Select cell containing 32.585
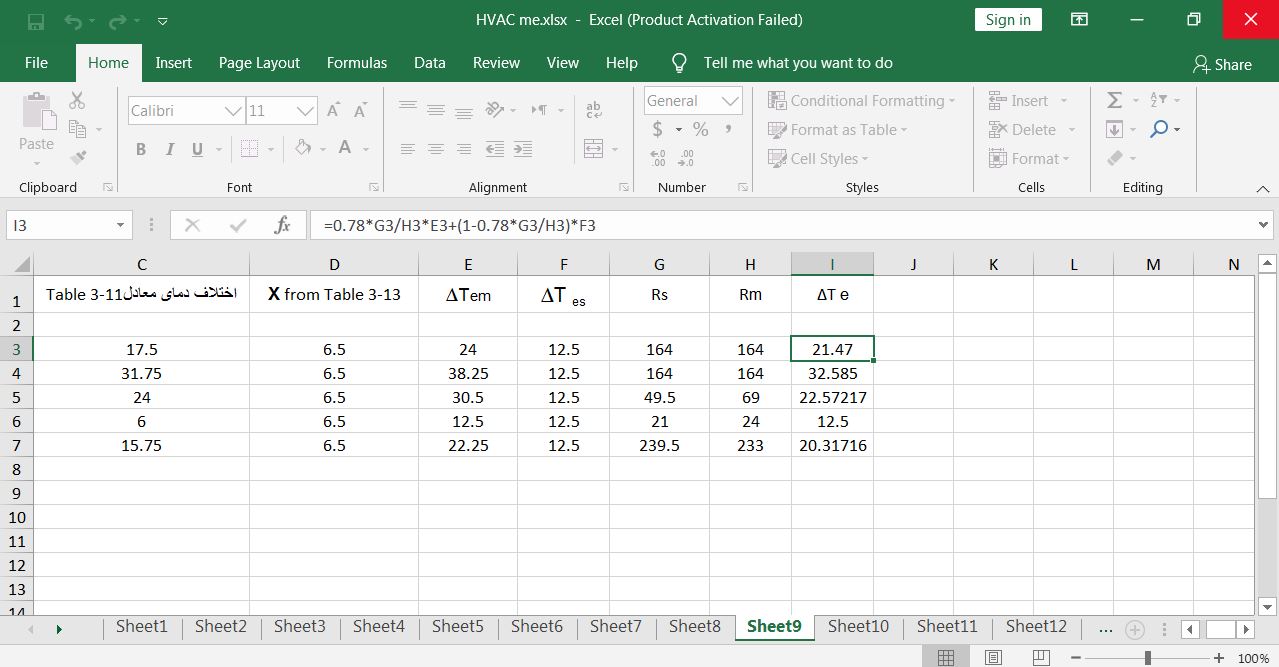Screen dimensions: 1279x667 click(832, 373)
